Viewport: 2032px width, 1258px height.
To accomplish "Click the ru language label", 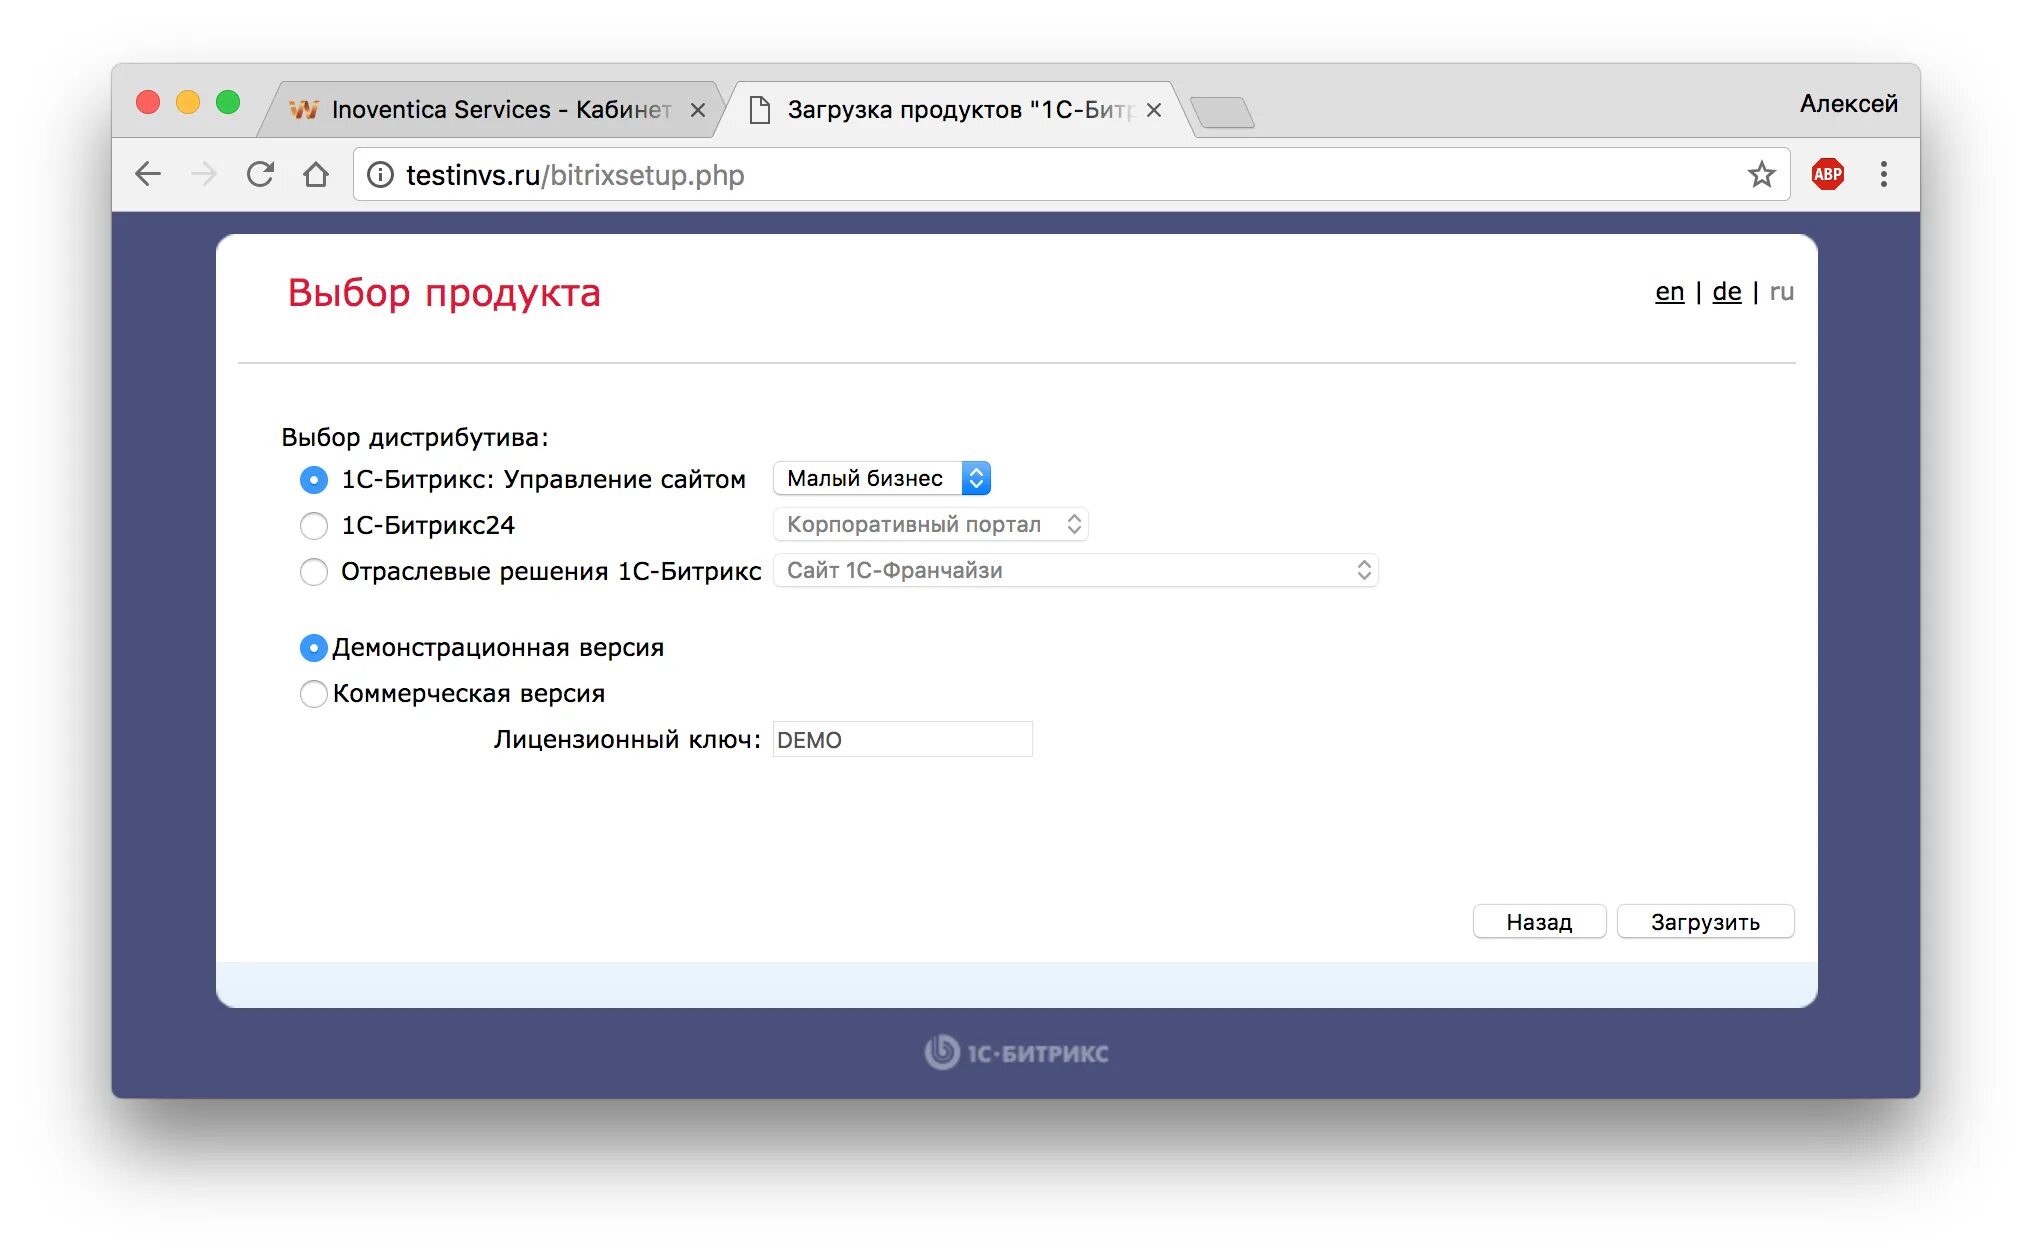I will [x=1781, y=292].
